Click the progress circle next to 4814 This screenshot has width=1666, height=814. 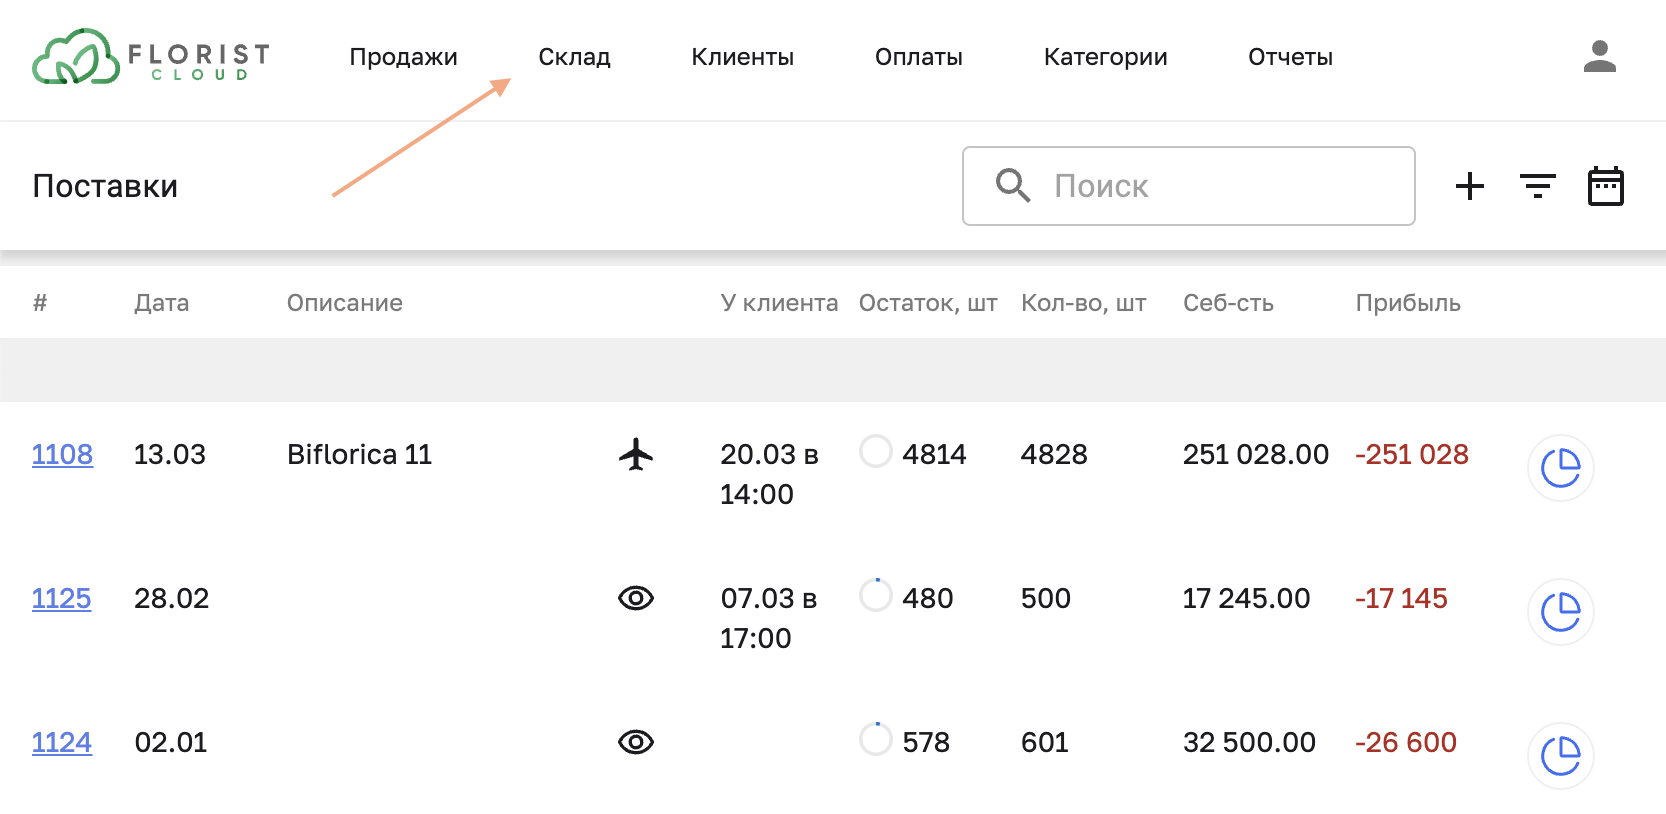point(875,451)
